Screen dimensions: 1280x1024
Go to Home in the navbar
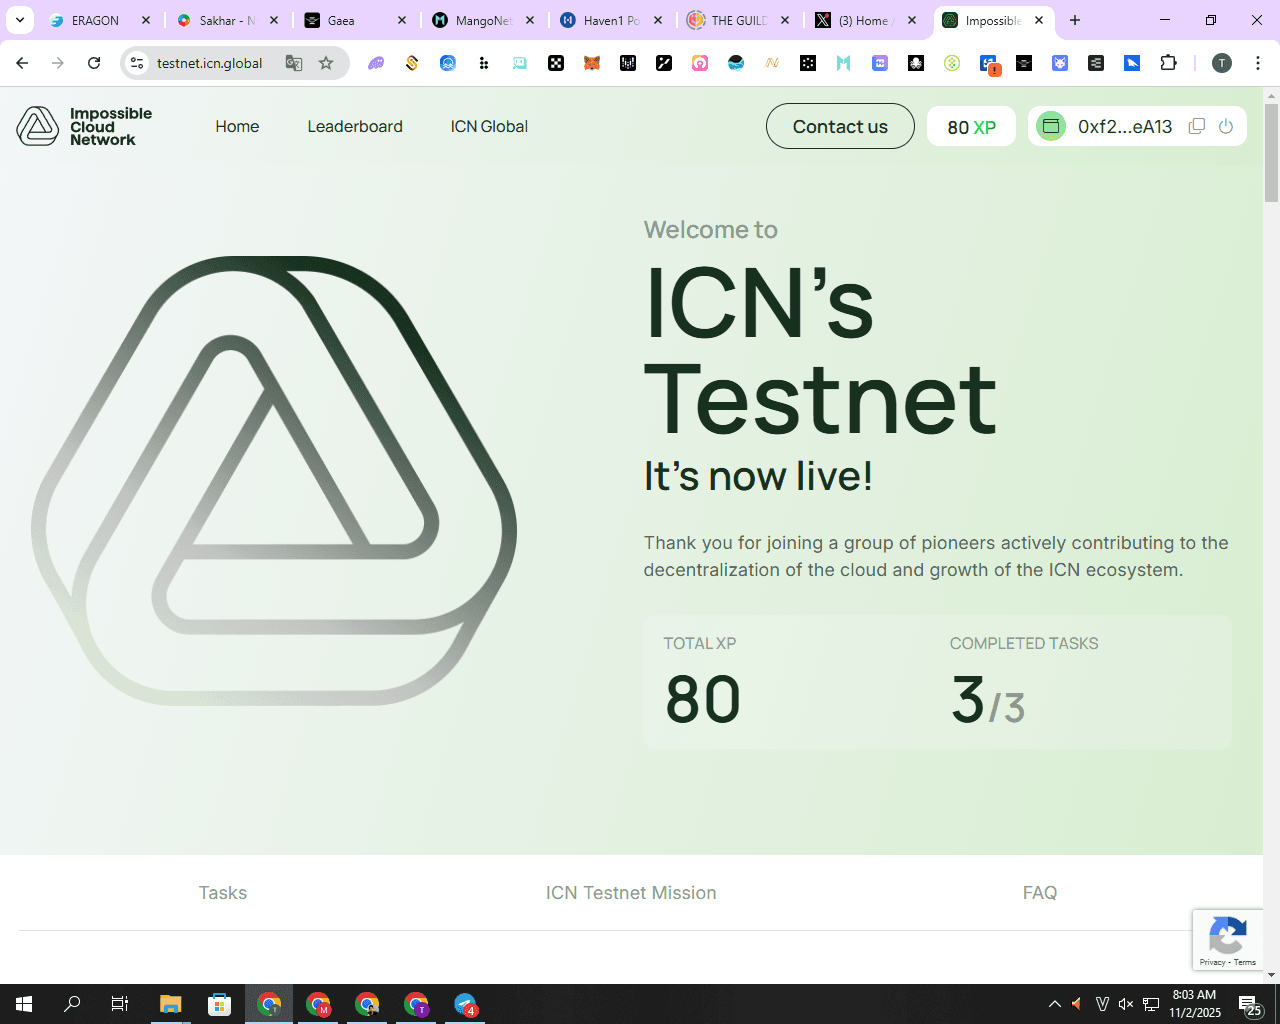(x=237, y=127)
